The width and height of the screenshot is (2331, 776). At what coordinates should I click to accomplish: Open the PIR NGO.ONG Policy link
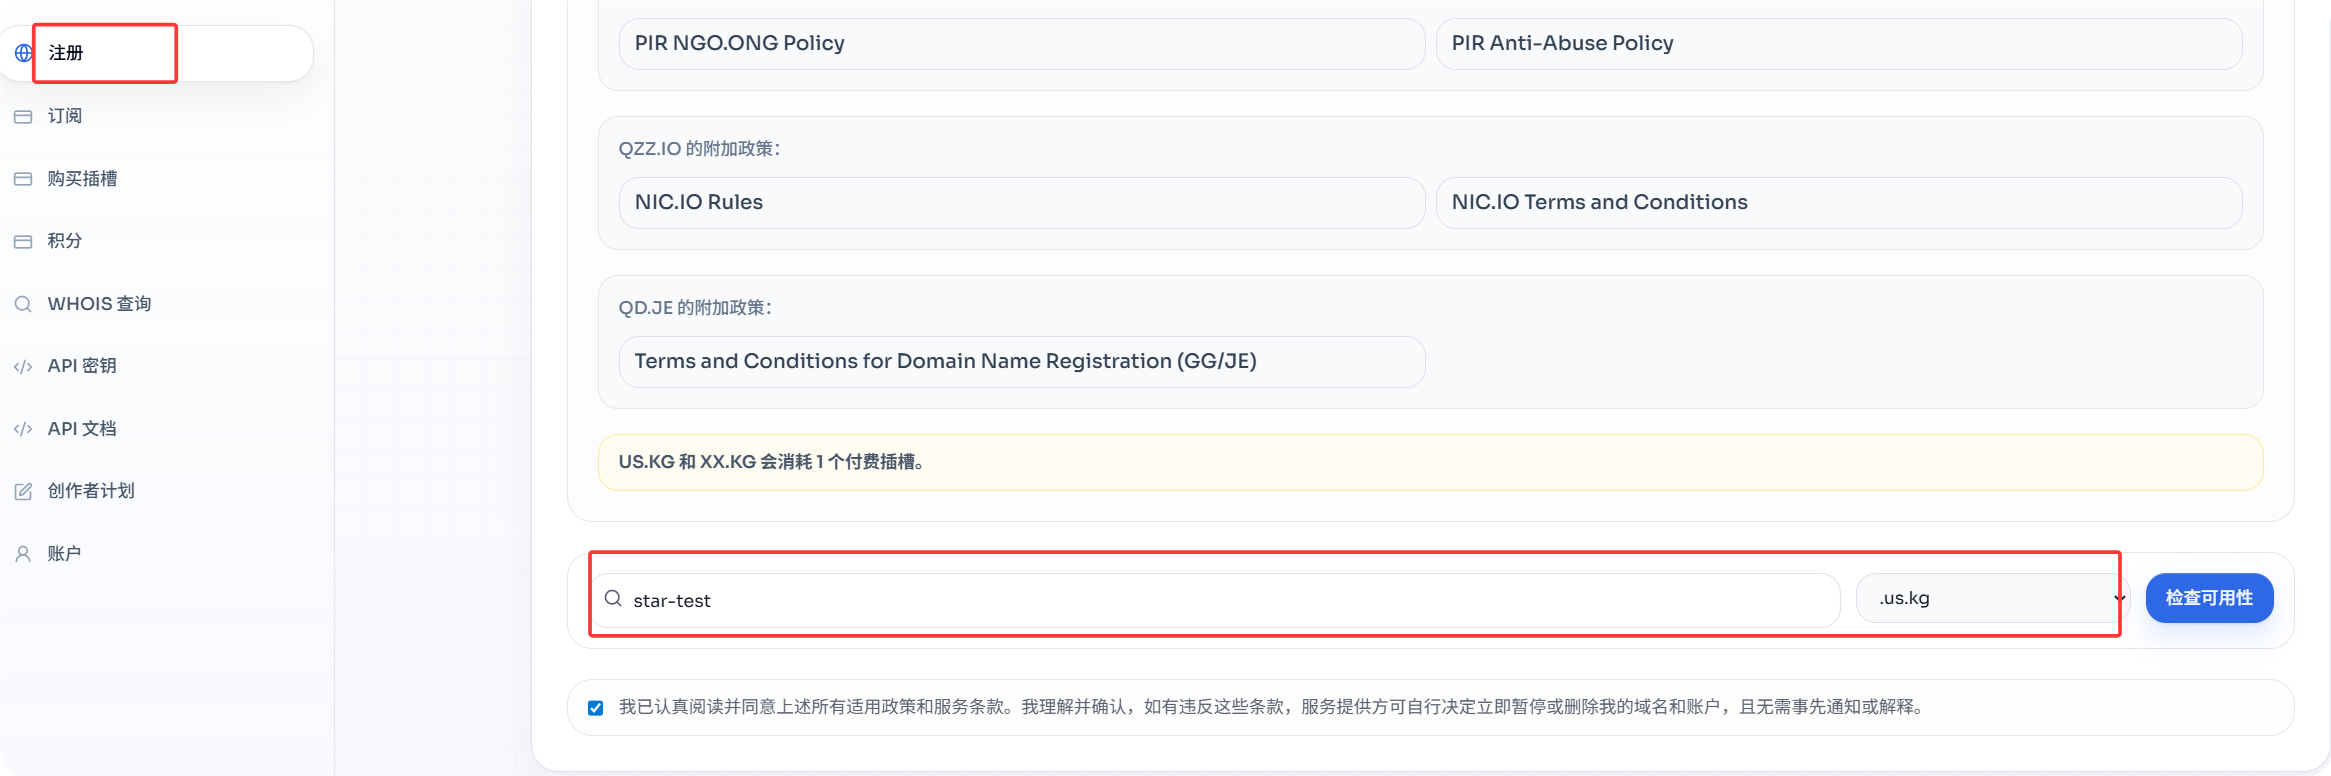[1022, 44]
